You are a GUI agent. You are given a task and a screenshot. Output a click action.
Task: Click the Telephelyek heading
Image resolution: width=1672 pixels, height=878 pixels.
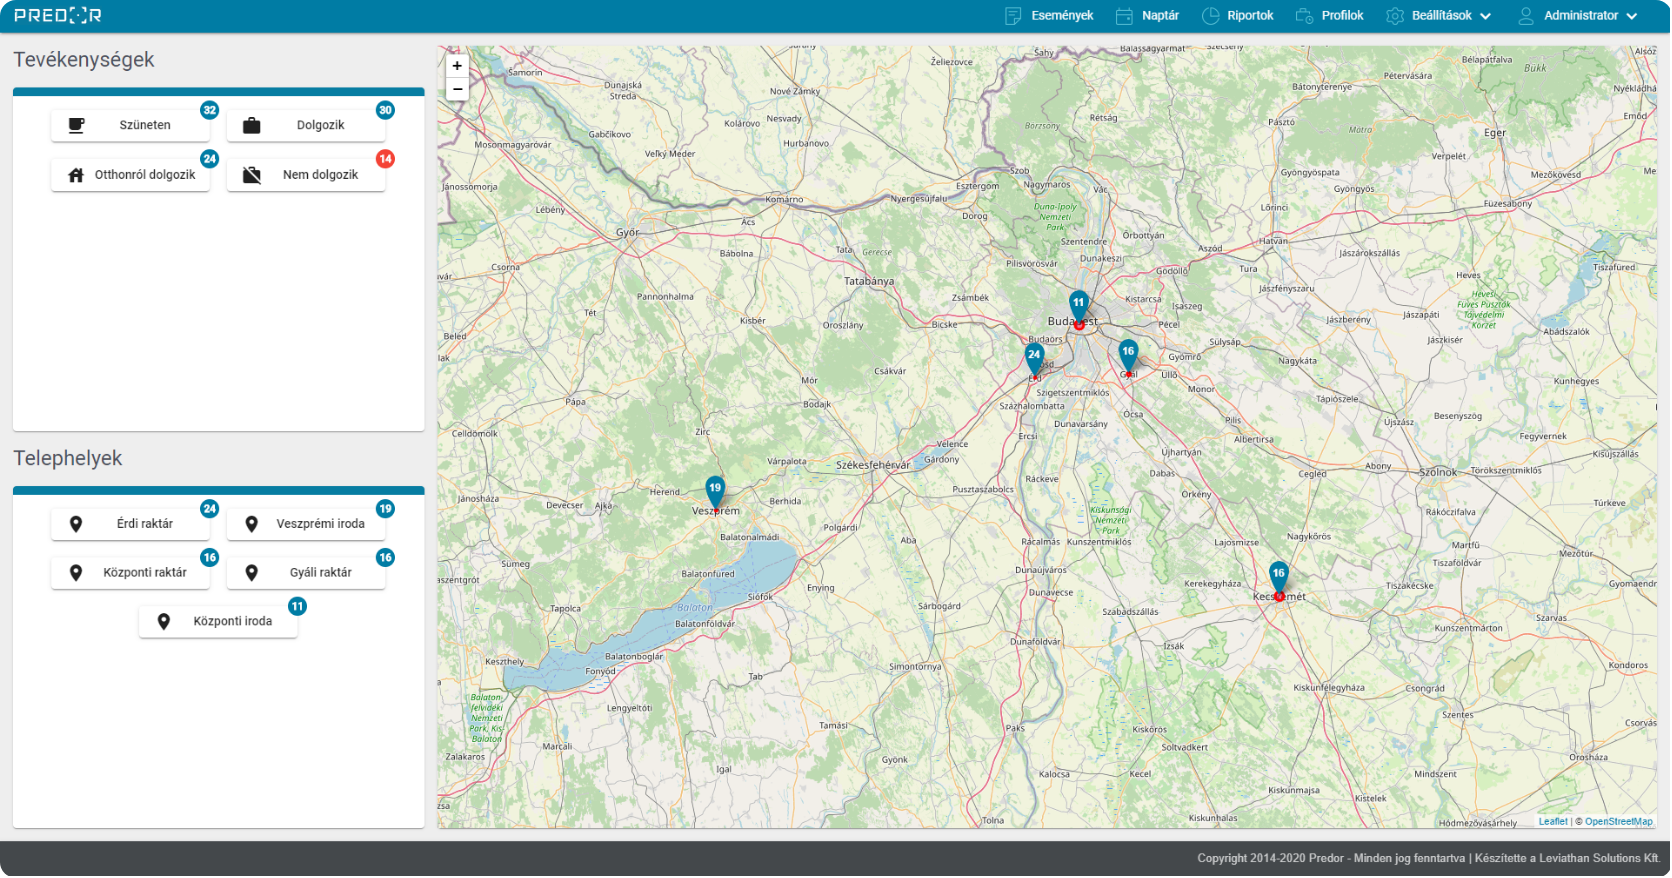pos(68,459)
